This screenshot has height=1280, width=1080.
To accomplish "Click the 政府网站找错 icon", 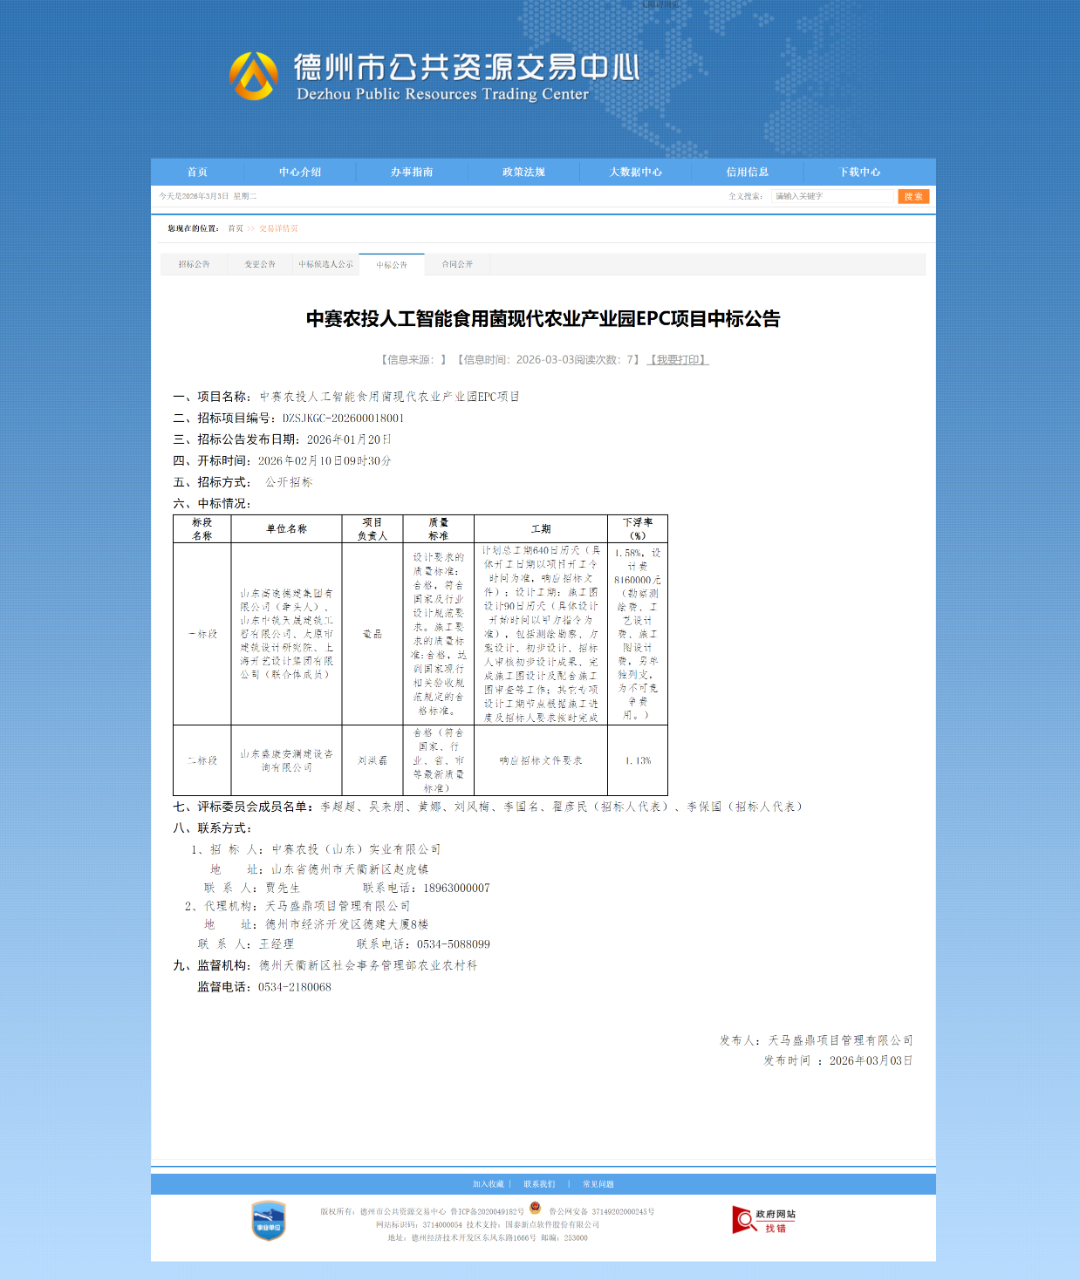I will coord(764,1220).
